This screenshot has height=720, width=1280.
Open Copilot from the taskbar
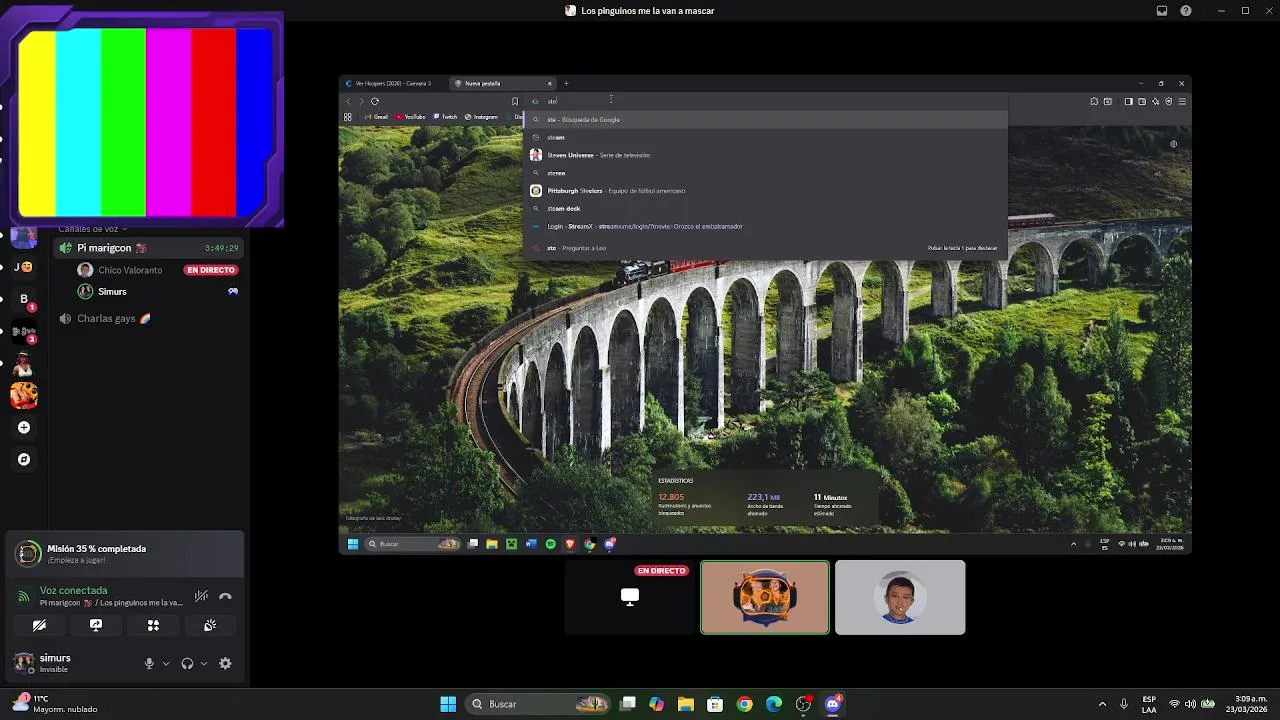click(656, 704)
